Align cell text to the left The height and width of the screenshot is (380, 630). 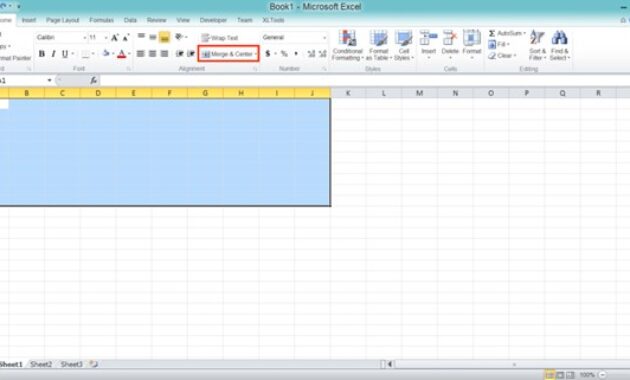click(140, 53)
